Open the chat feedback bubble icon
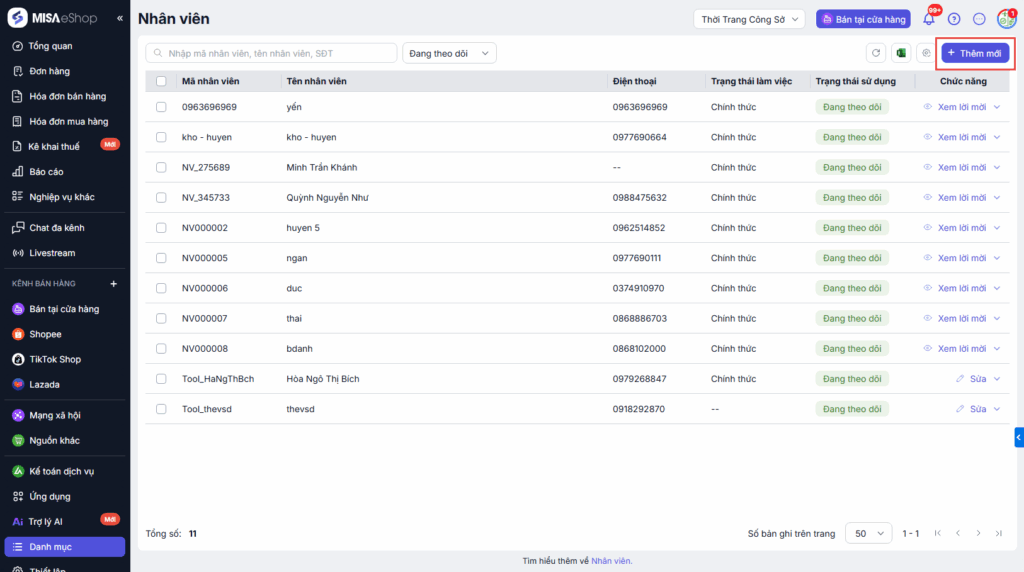 (979, 19)
